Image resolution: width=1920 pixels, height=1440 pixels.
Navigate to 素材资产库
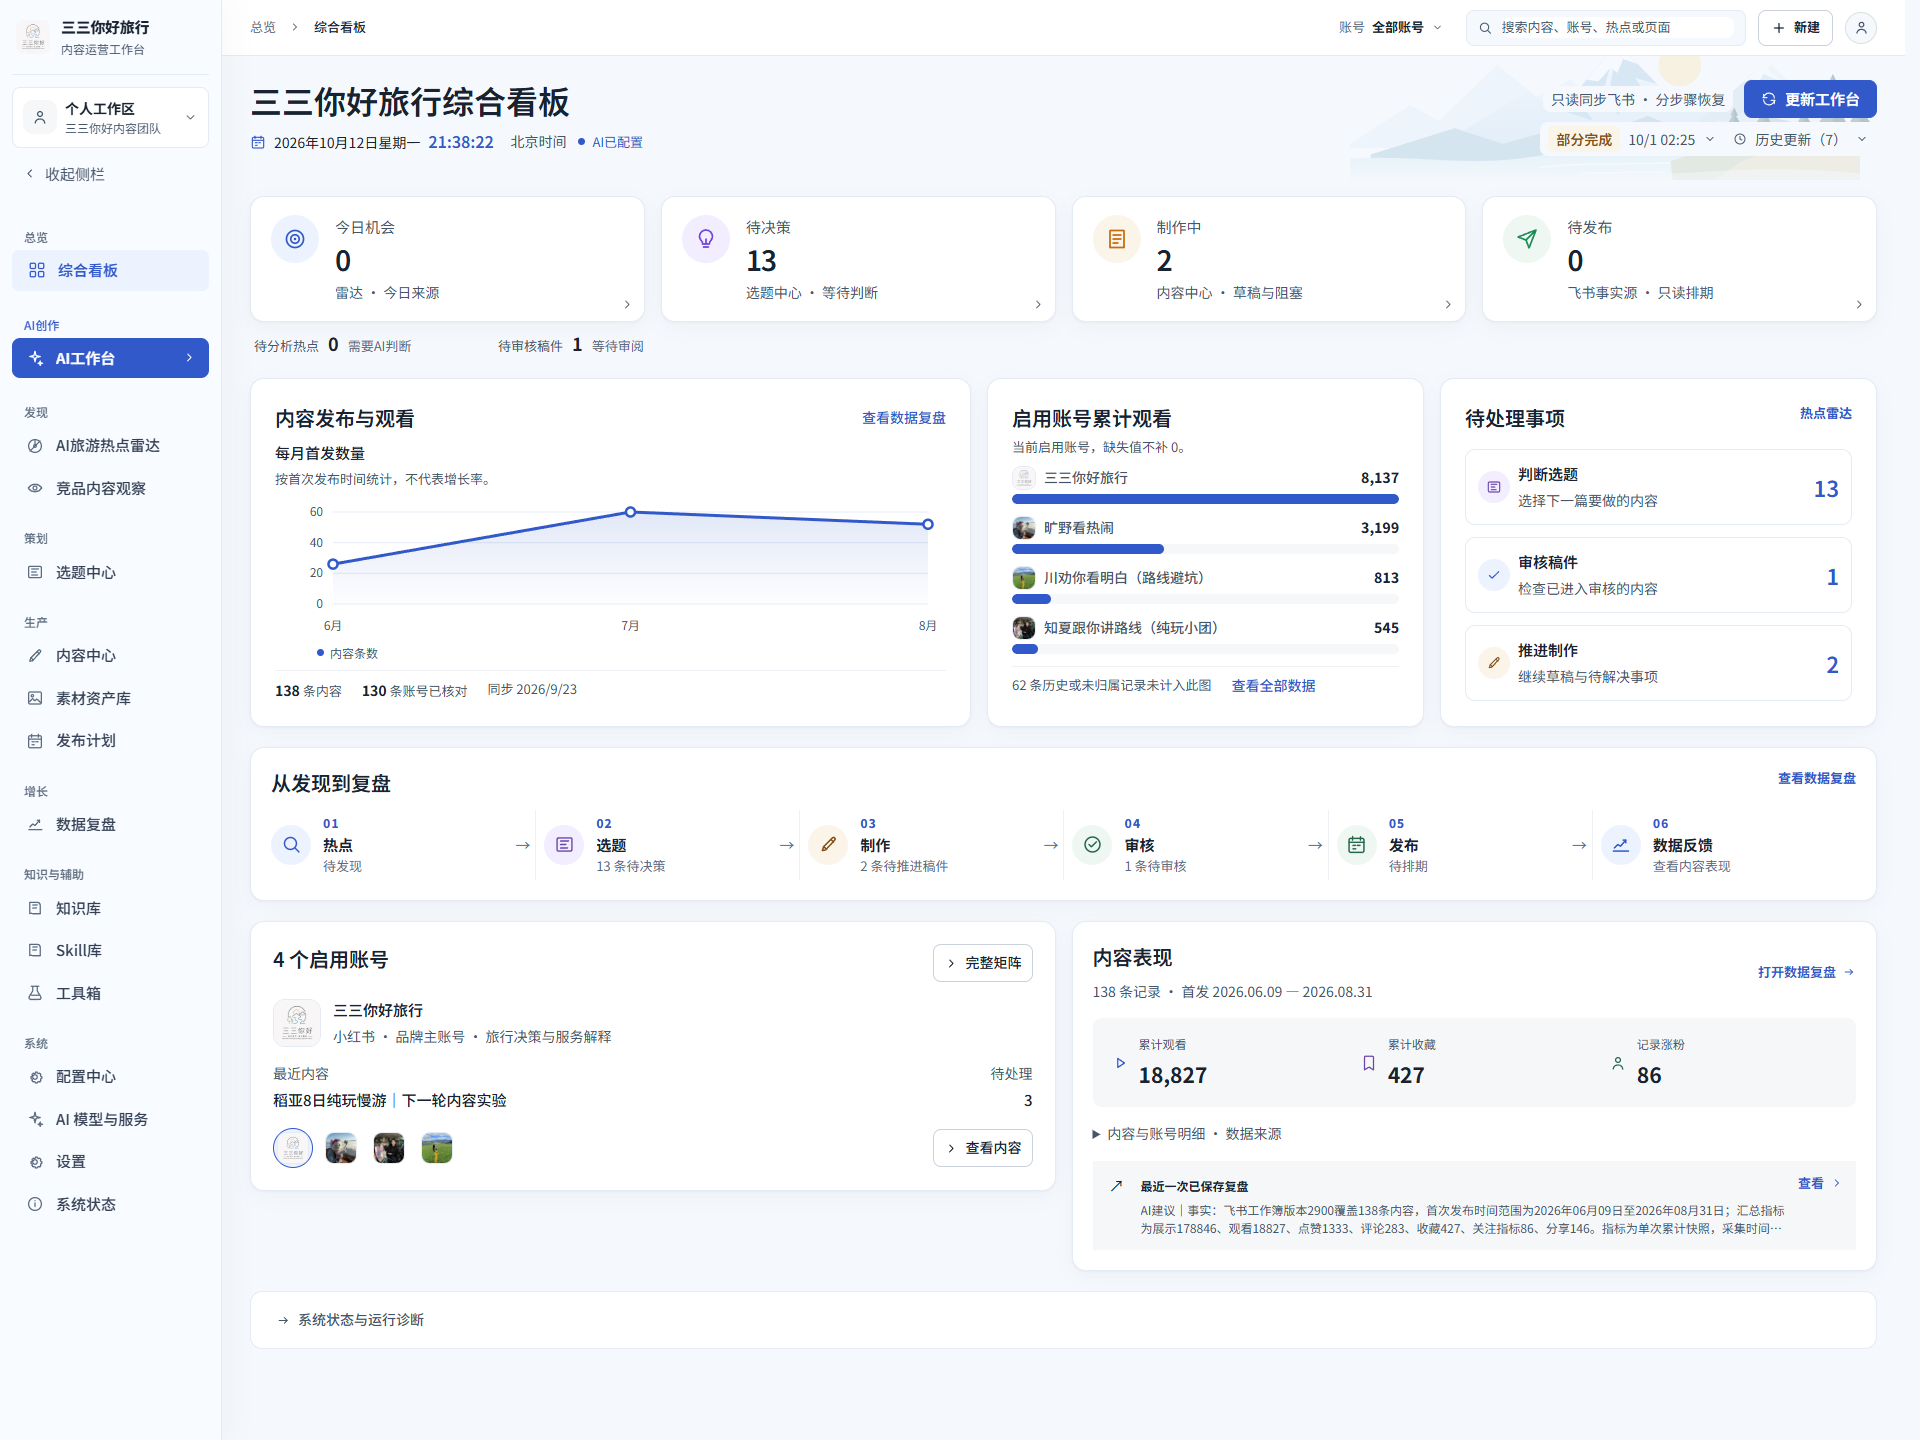click(110, 699)
